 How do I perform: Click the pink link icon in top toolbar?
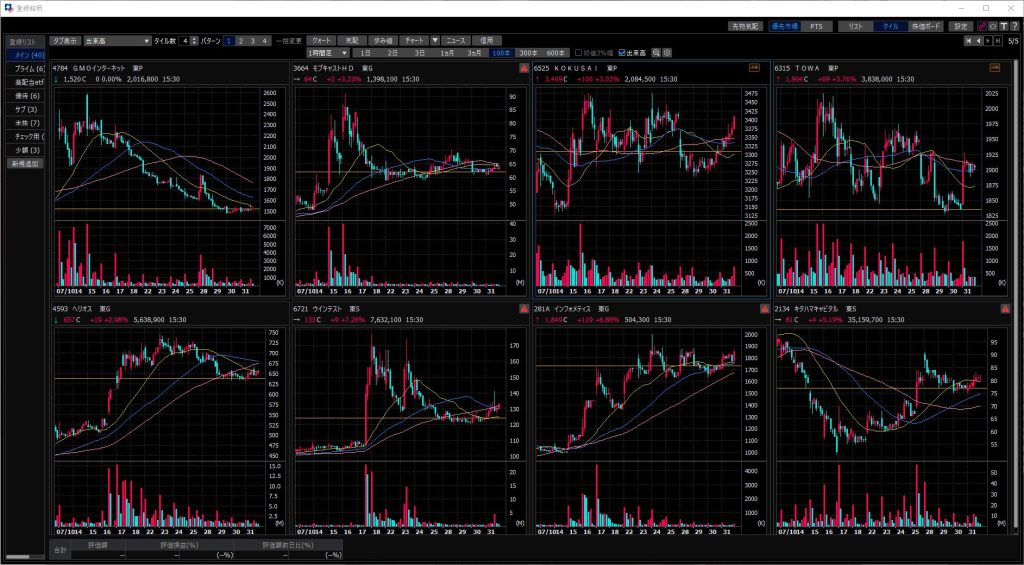(x=981, y=26)
